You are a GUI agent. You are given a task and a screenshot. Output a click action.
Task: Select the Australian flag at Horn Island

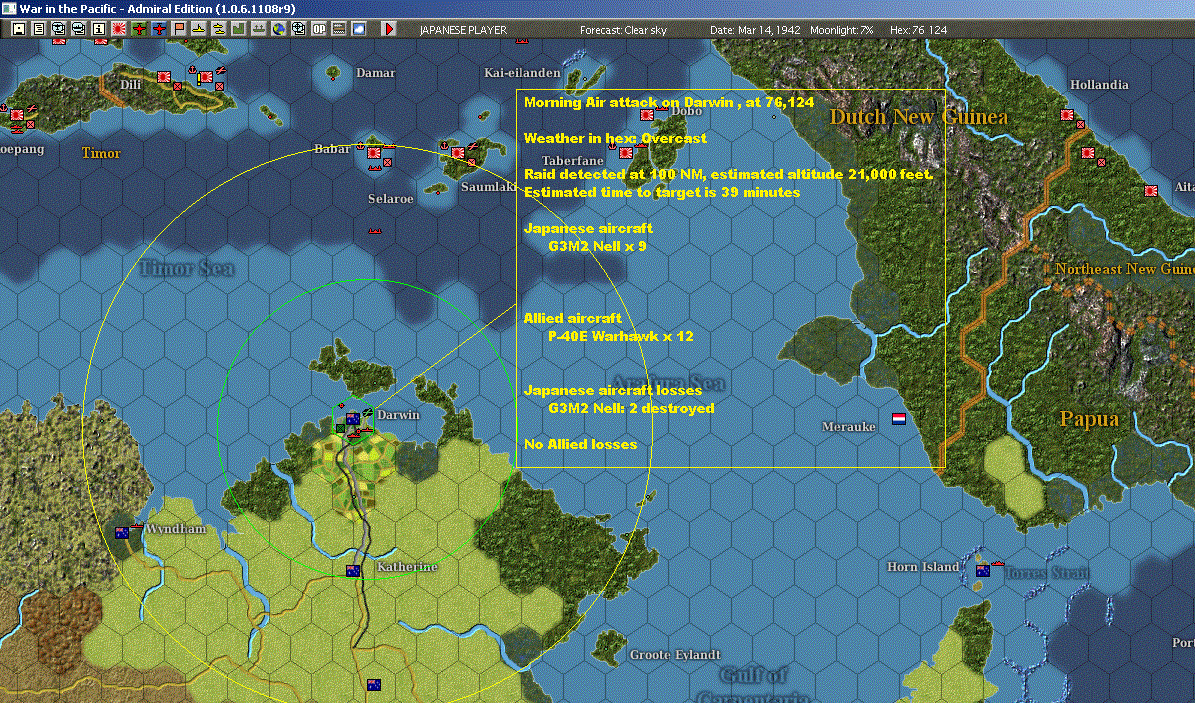[x=983, y=570]
